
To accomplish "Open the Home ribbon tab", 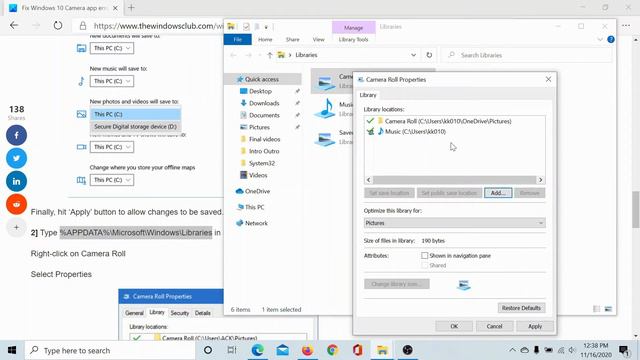I will pos(265,40).
